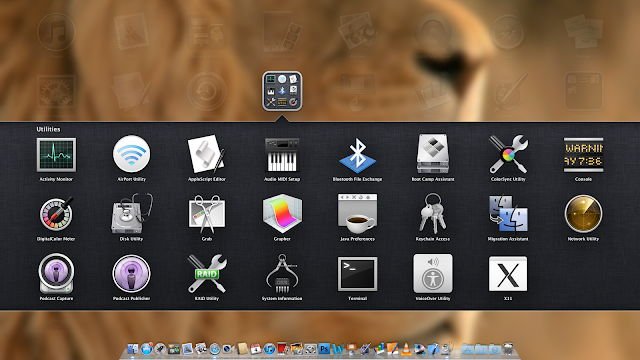Open the Grab screenshot tool
640x360 pixels.
[207, 213]
